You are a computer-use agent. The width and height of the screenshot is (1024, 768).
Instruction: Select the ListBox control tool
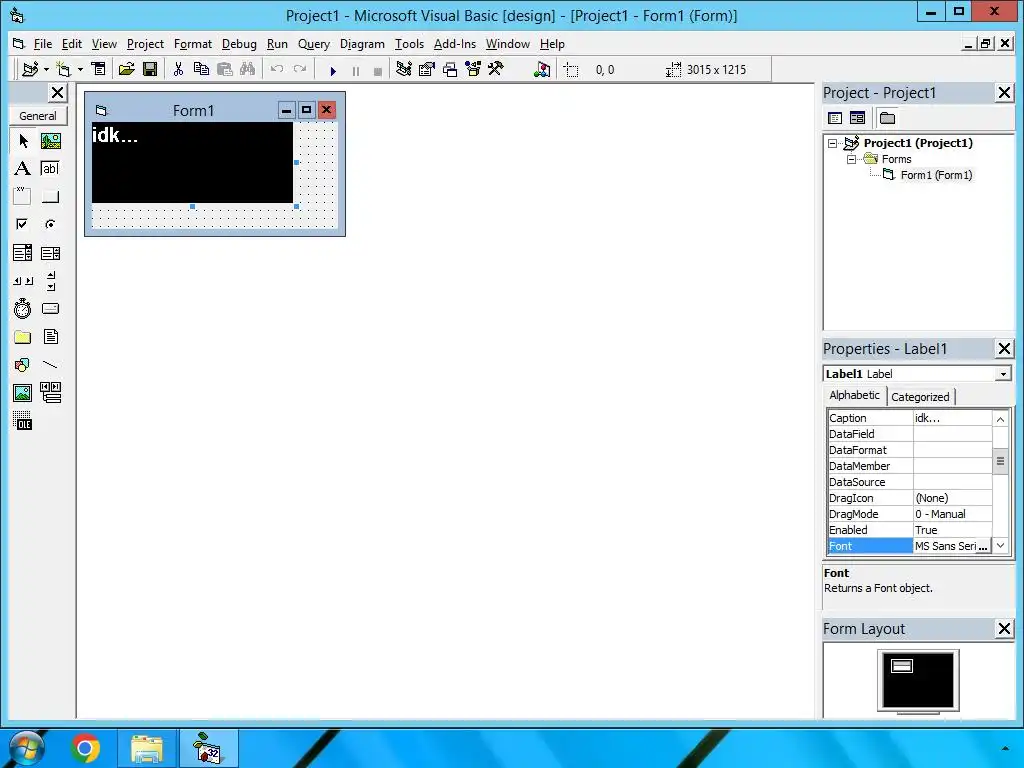coord(51,253)
